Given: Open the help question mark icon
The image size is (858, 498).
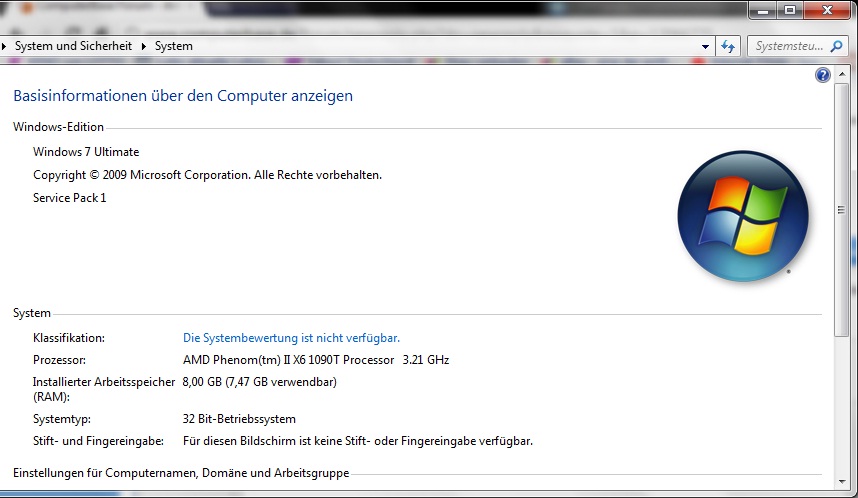Looking at the screenshot, I should point(822,75).
